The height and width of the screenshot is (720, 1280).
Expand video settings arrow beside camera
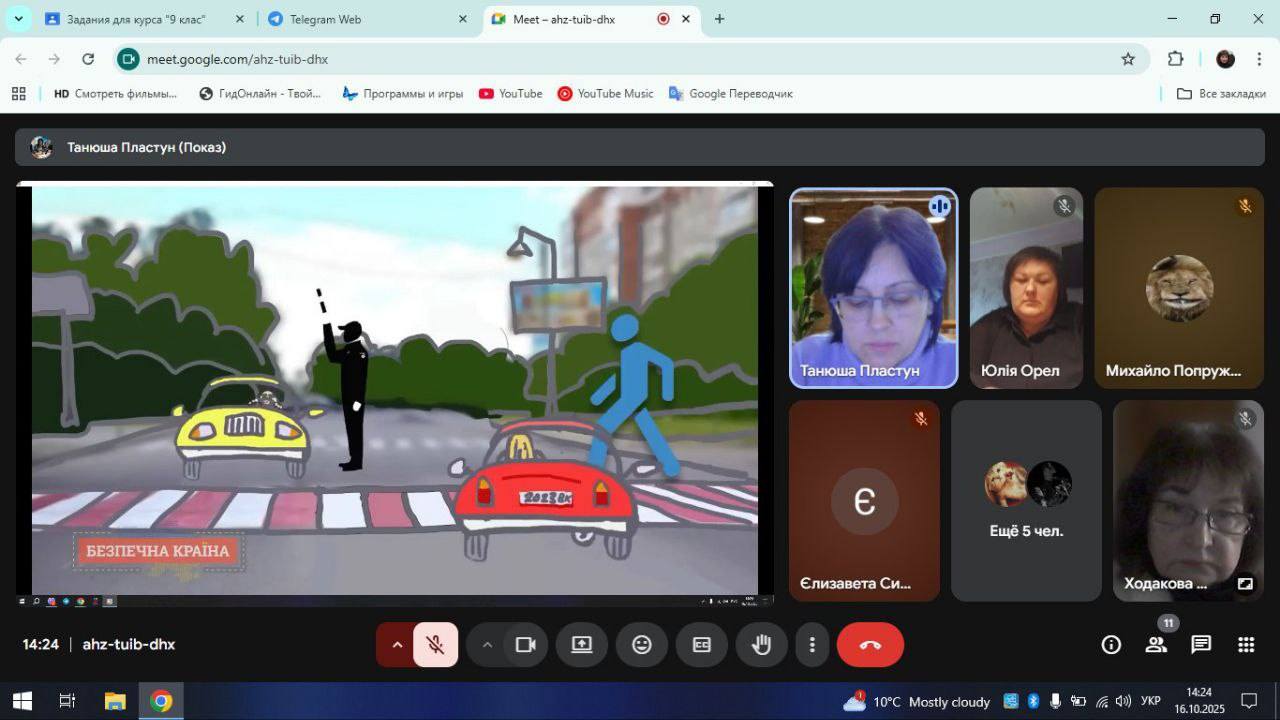pyautogui.click(x=487, y=645)
